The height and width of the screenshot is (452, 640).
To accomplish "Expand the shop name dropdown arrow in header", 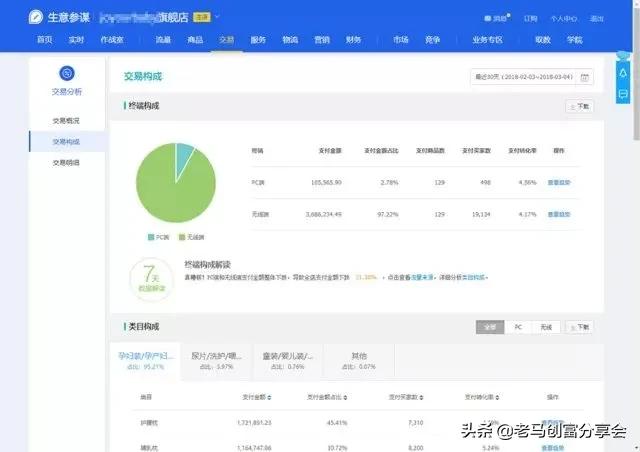I will point(218,17).
